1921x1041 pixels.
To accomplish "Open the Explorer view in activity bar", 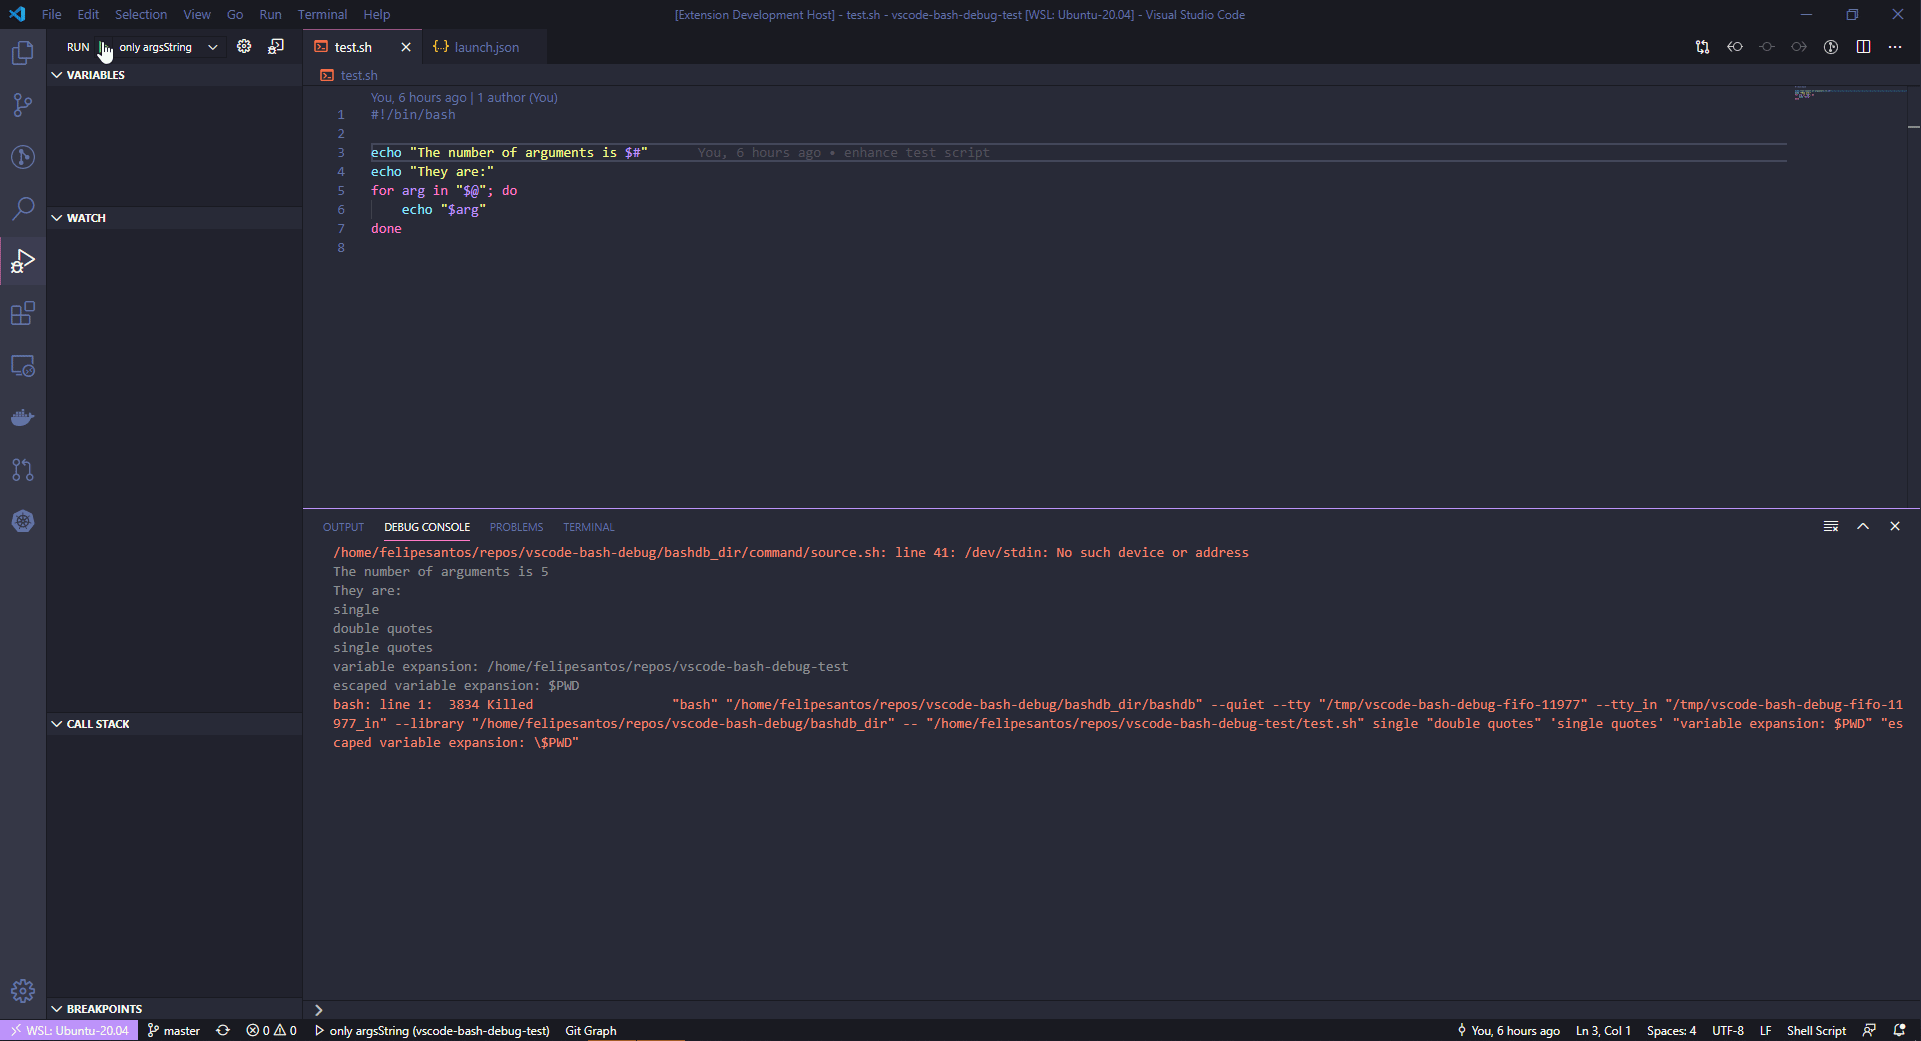I will [22, 53].
